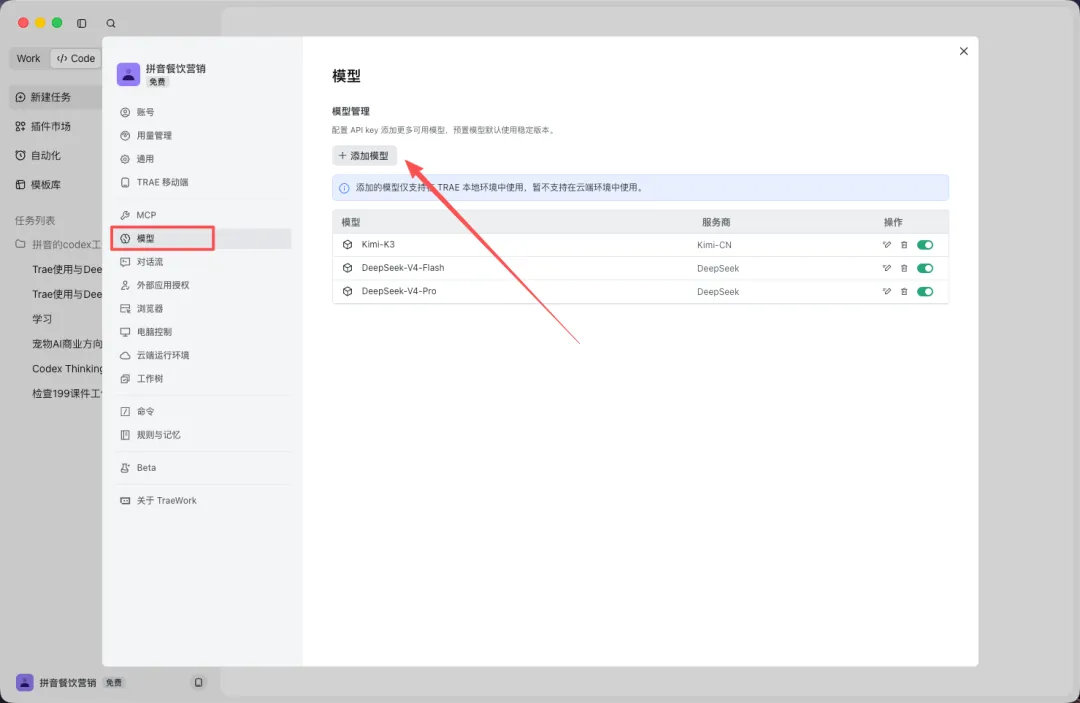Expand the 拼音的codex folder in task list
Image resolution: width=1080 pixels, height=703 pixels.
(58, 244)
